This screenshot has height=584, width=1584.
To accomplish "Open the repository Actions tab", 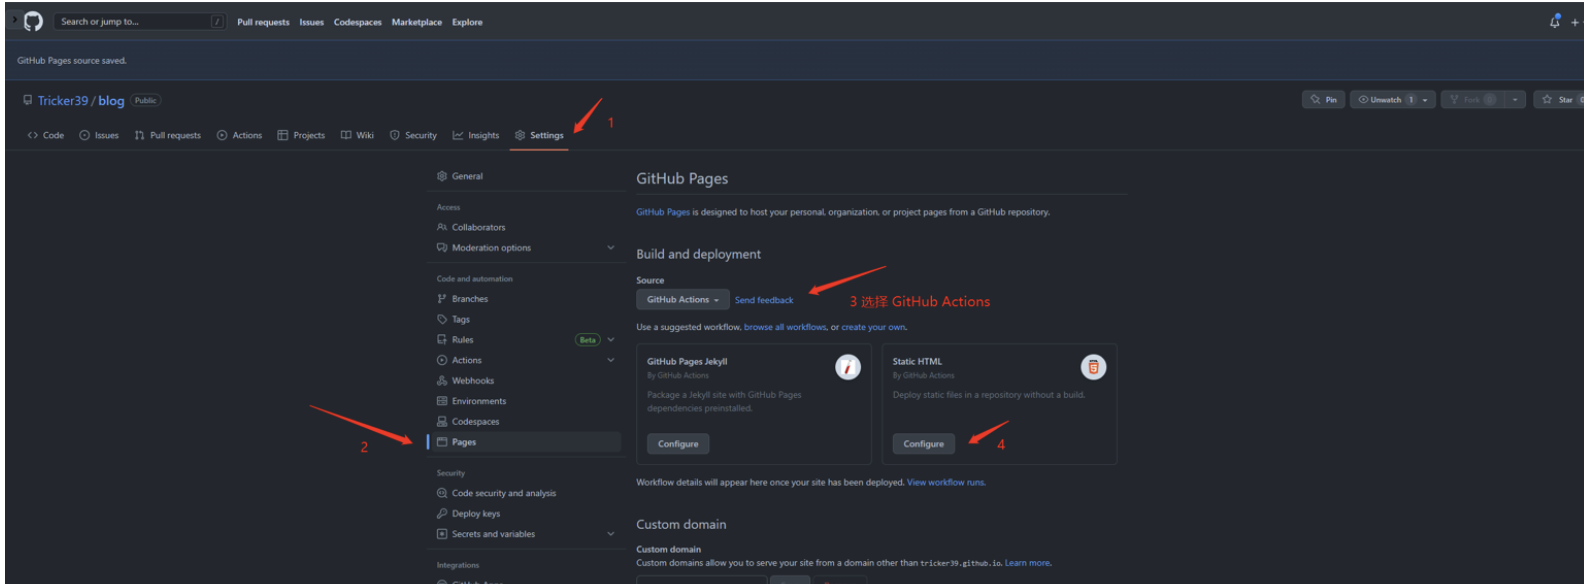I will point(240,135).
